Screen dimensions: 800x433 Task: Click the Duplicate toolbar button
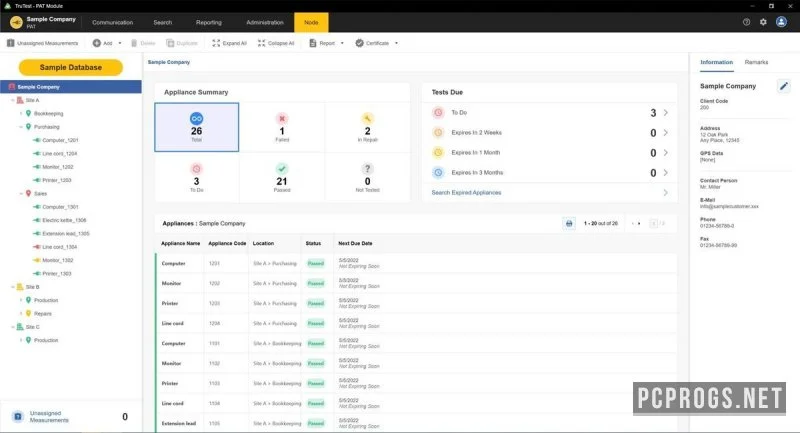(x=182, y=43)
